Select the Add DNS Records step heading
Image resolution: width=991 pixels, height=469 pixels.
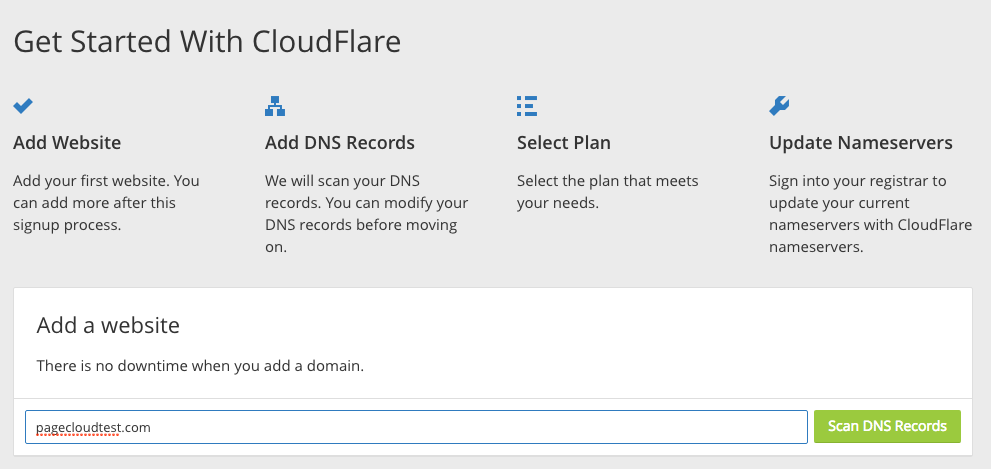[339, 143]
